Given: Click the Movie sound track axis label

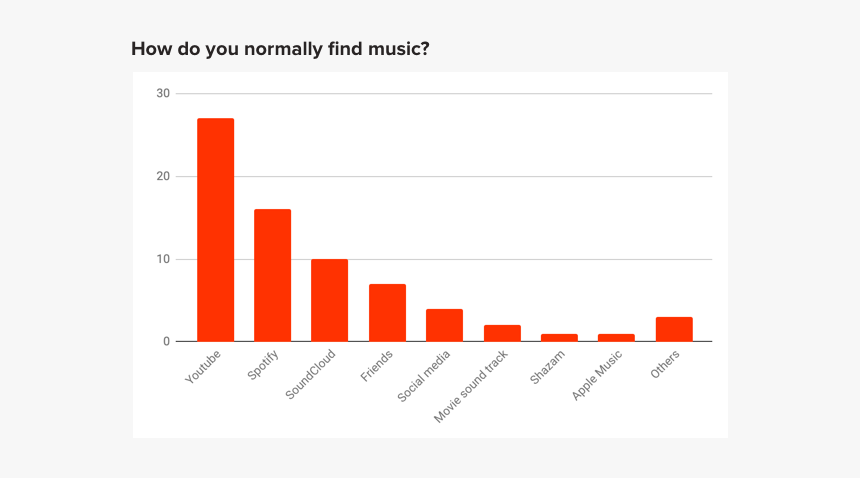Looking at the screenshot, I should [471, 386].
